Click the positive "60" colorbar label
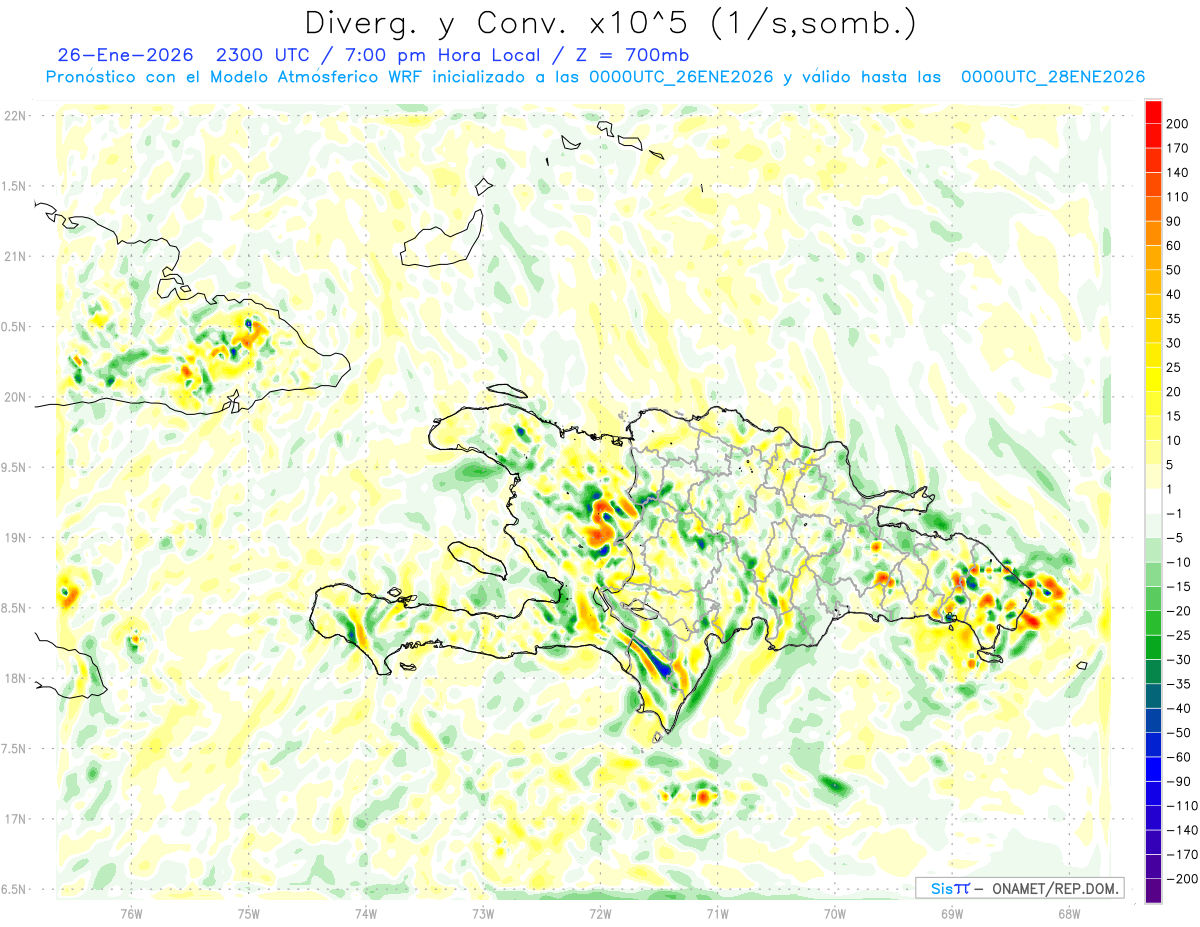 click(1175, 245)
